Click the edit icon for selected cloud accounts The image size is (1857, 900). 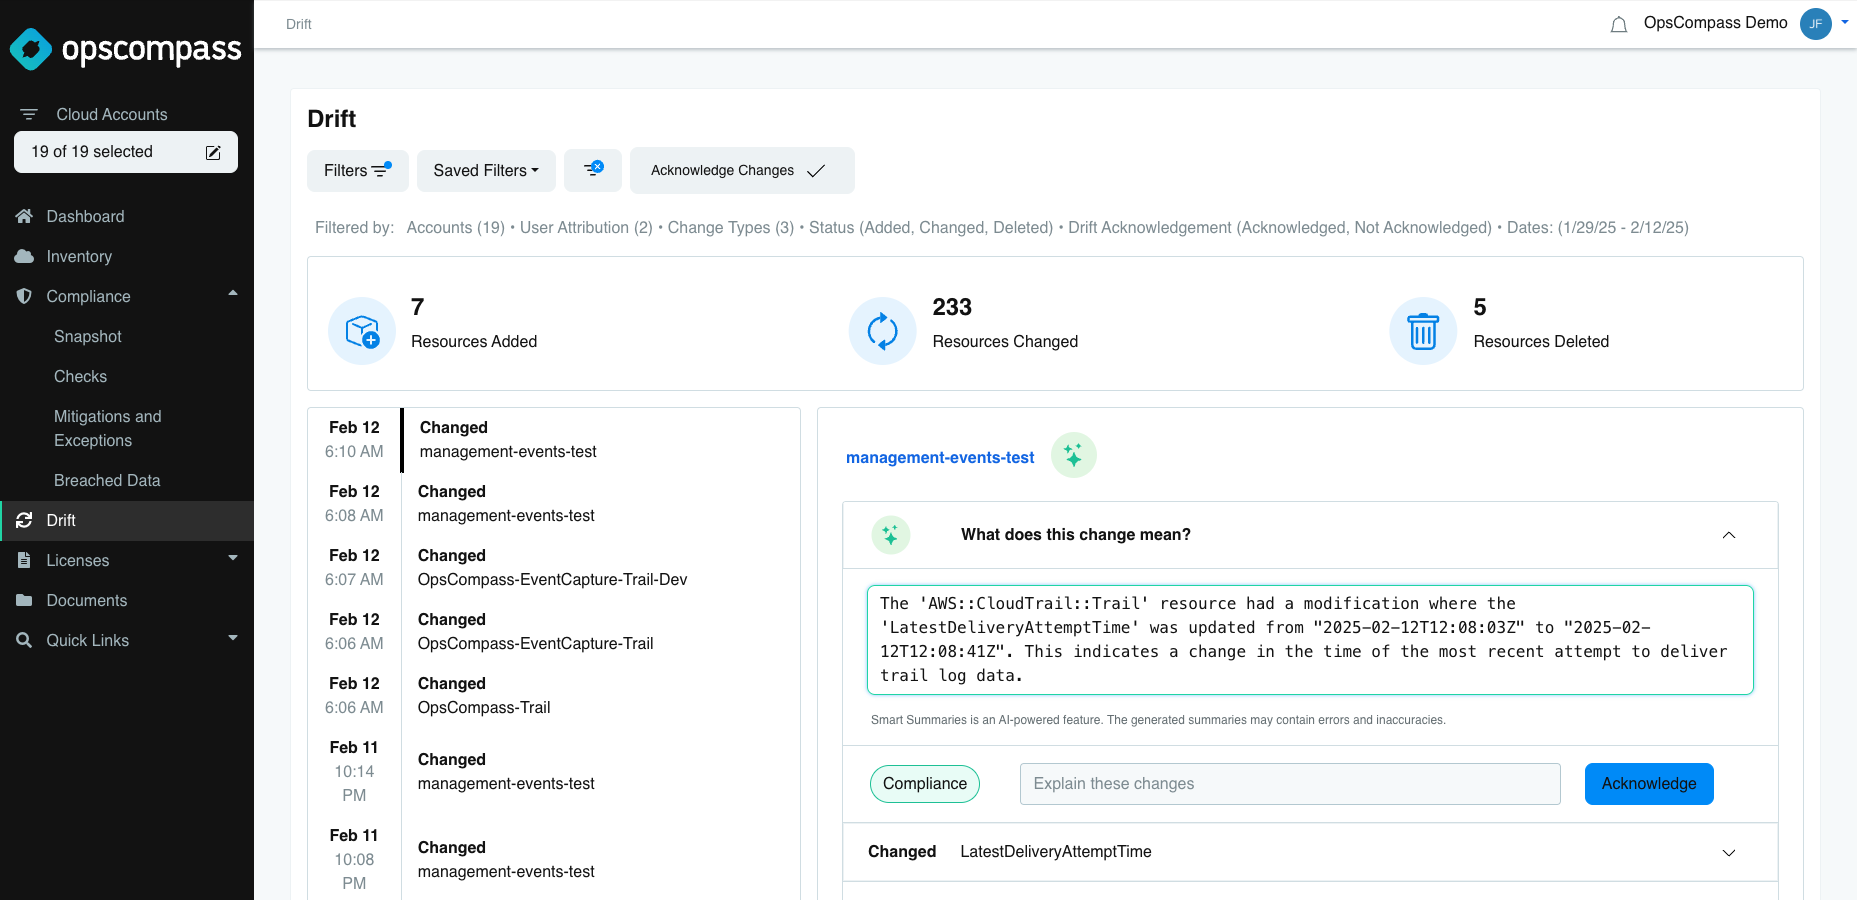[213, 153]
